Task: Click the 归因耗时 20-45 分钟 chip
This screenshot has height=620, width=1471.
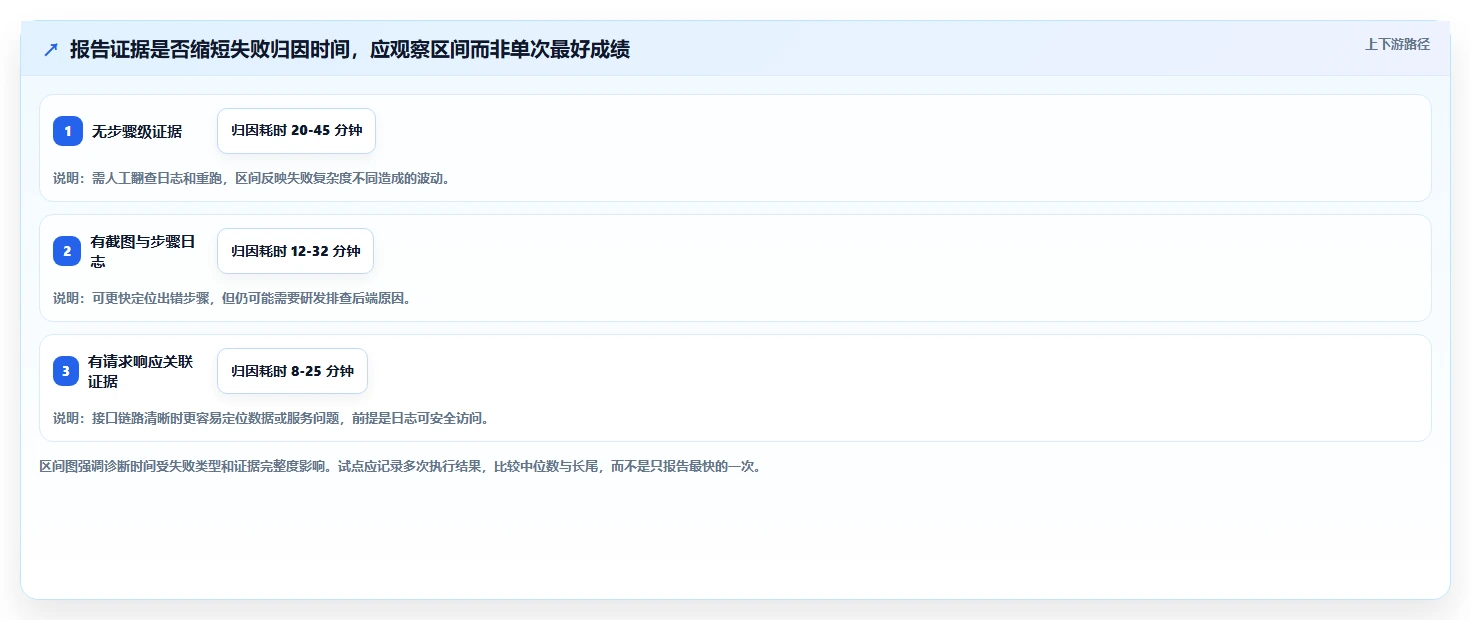Action: coord(296,131)
